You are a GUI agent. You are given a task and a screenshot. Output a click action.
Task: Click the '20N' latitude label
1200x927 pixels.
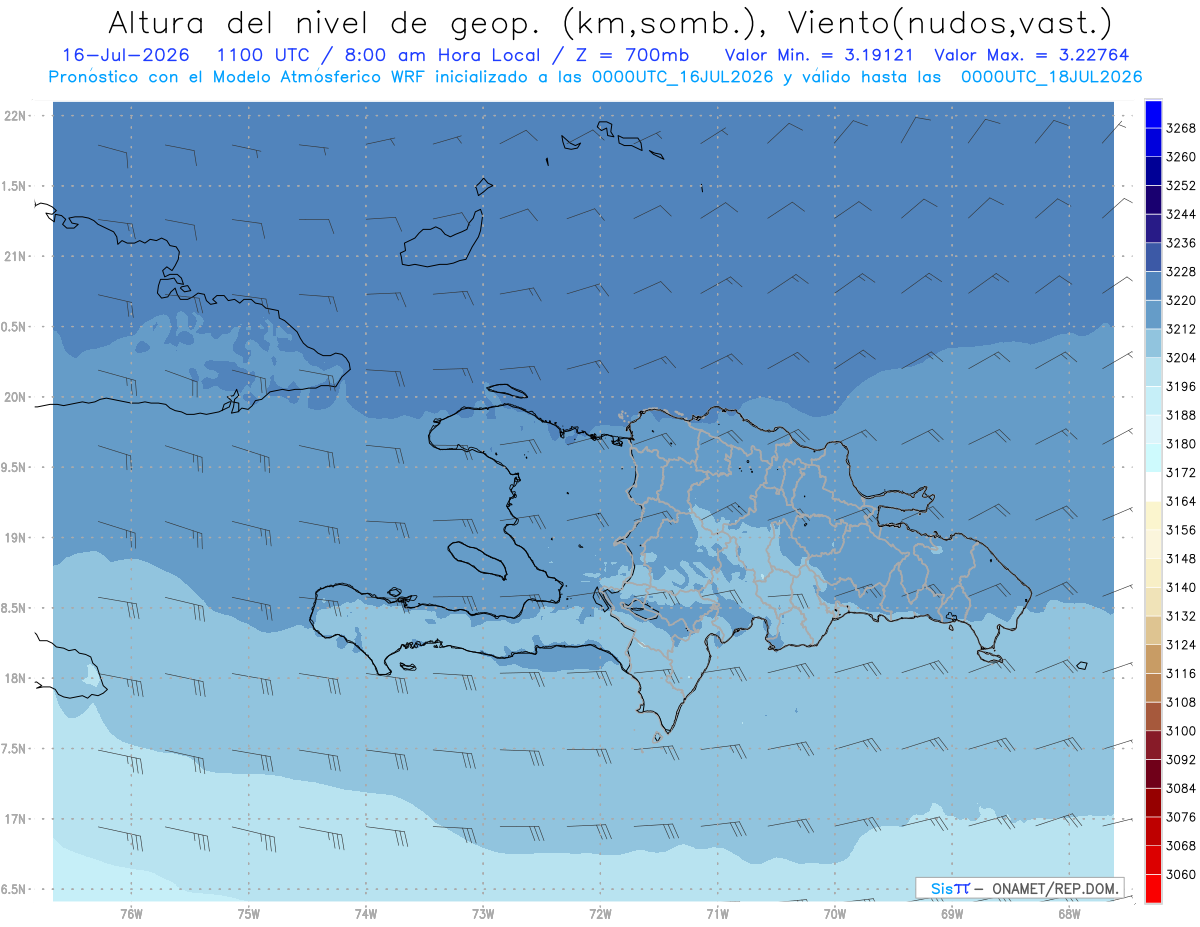(x=17, y=397)
